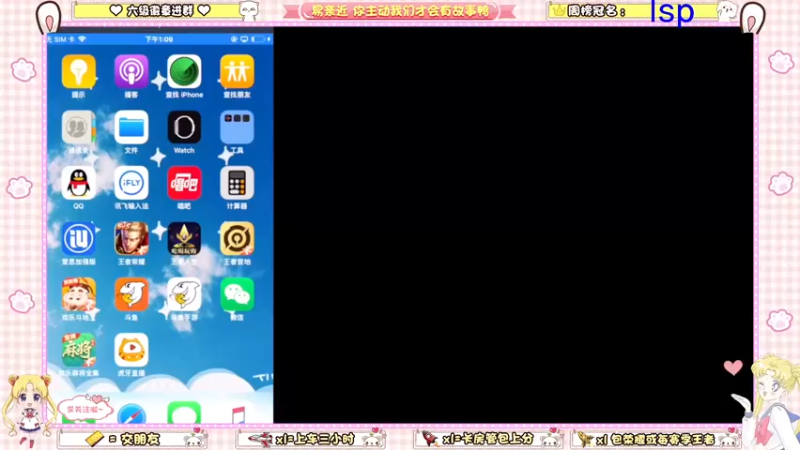Open the Calculator app (计算器)
This screenshot has width=800, height=450.
pyautogui.click(x=237, y=183)
